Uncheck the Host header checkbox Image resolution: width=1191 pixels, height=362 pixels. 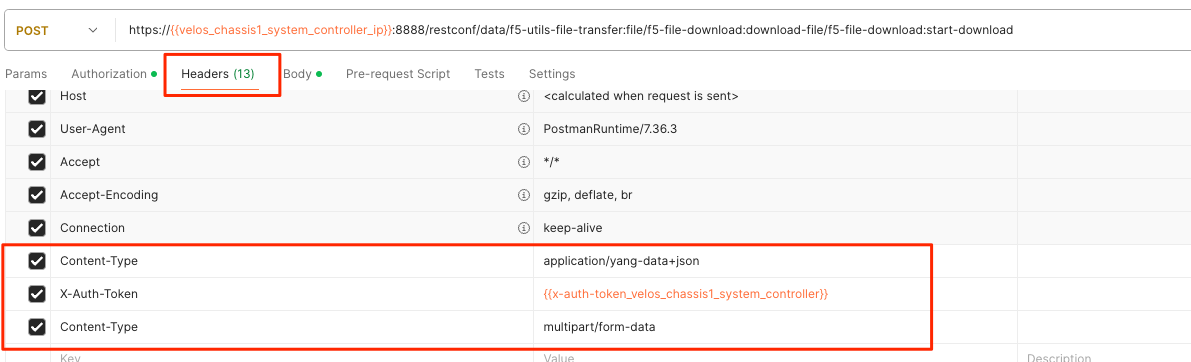(36, 96)
